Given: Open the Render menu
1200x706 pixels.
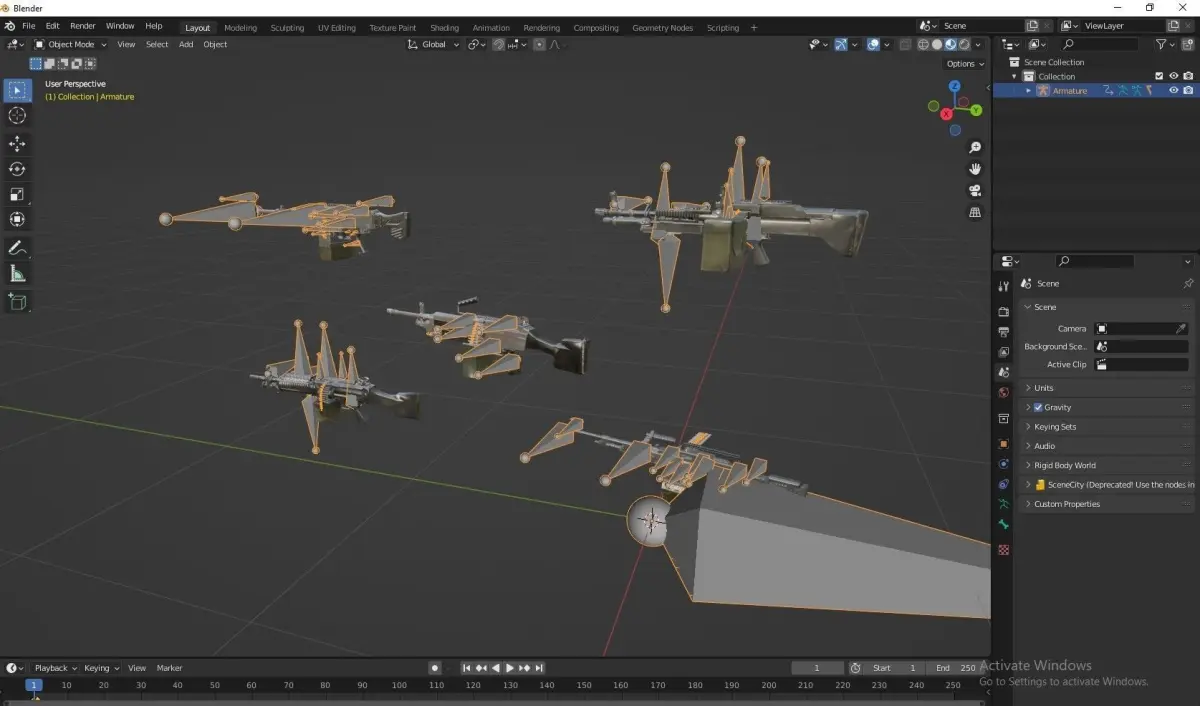Looking at the screenshot, I should coord(83,26).
